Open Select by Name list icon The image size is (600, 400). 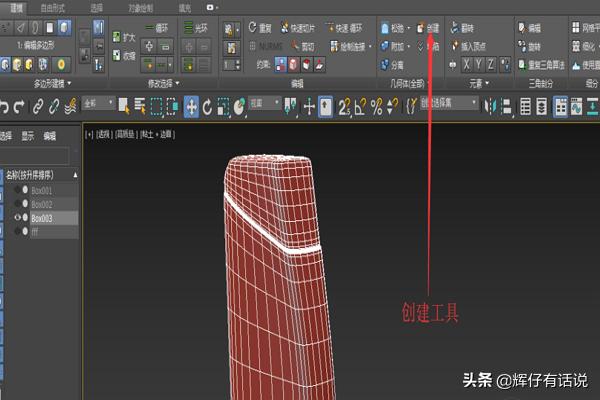(140, 106)
